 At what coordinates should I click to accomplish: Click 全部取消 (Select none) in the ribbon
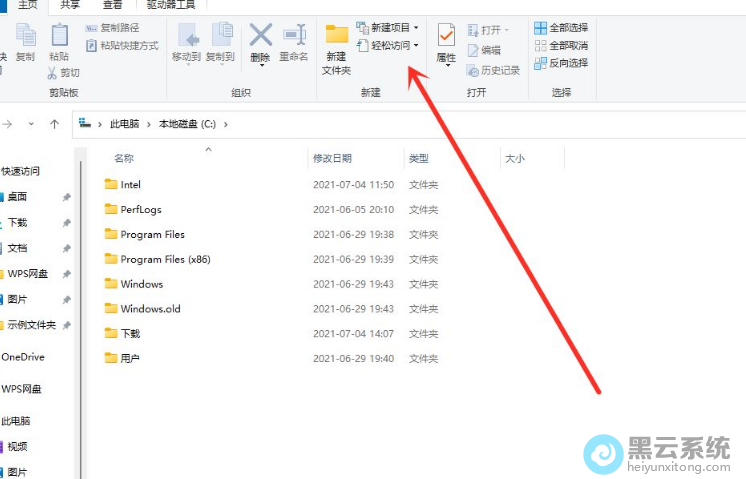click(x=560, y=45)
